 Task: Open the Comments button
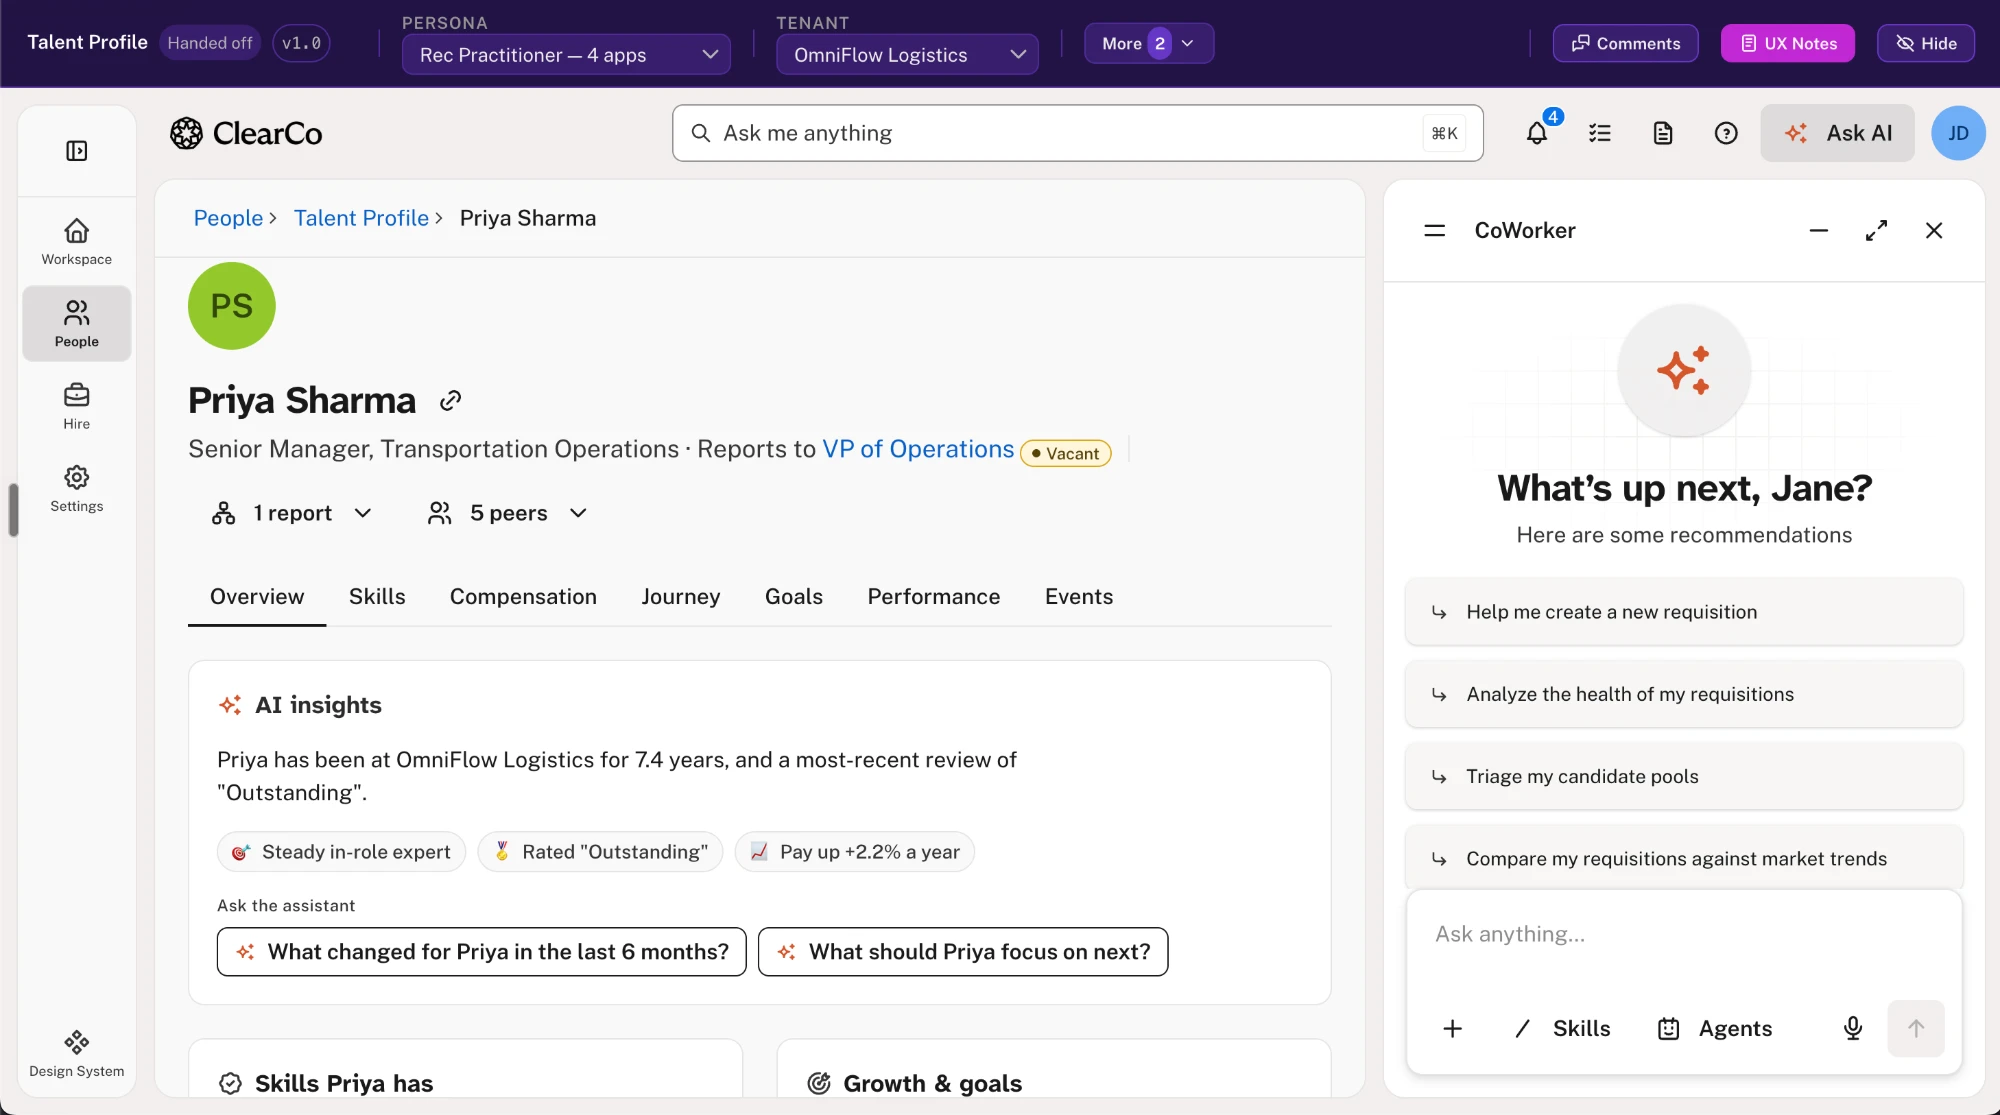tap(1626, 43)
